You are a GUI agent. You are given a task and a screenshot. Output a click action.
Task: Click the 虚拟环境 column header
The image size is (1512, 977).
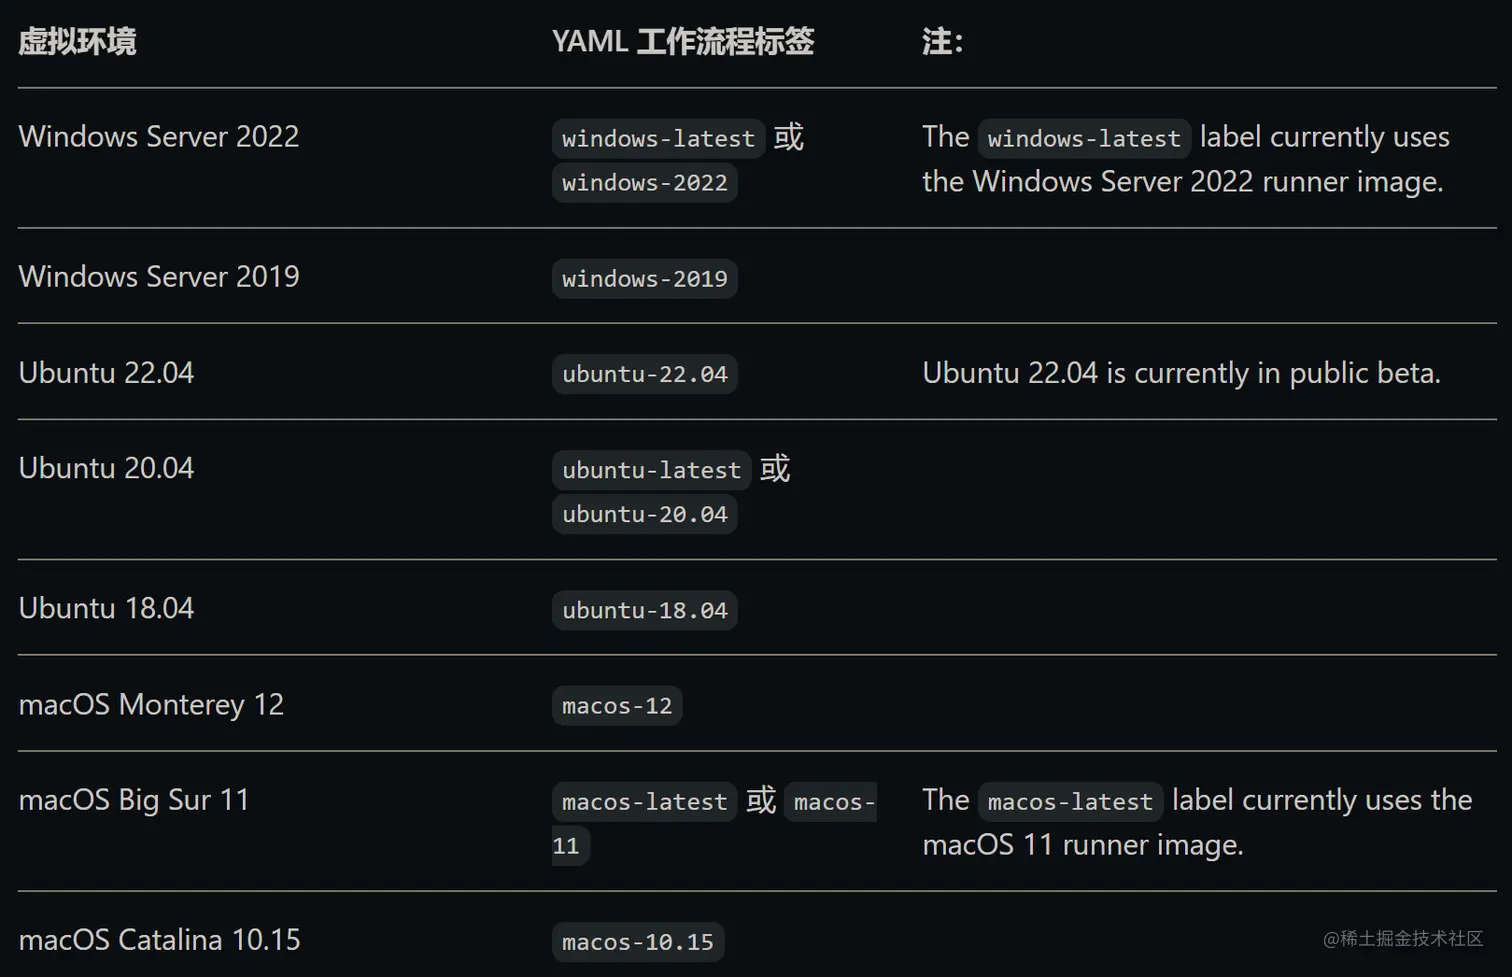[x=77, y=42]
